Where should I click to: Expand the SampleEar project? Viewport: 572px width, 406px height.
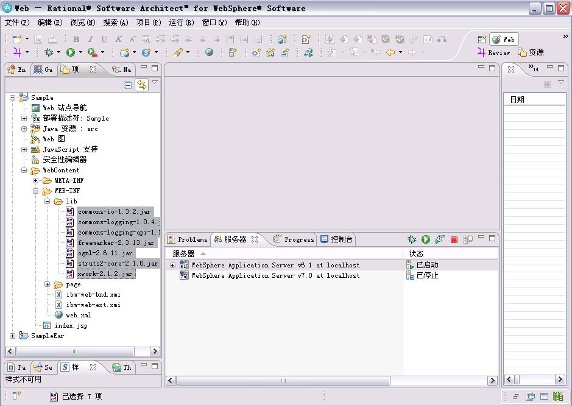point(12,336)
